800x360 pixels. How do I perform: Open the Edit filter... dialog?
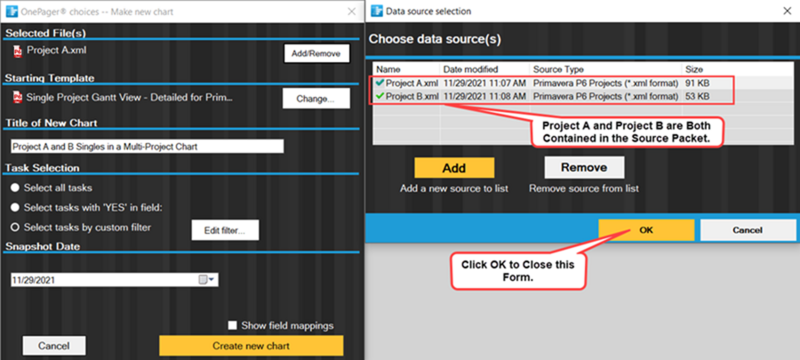click(225, 230)
